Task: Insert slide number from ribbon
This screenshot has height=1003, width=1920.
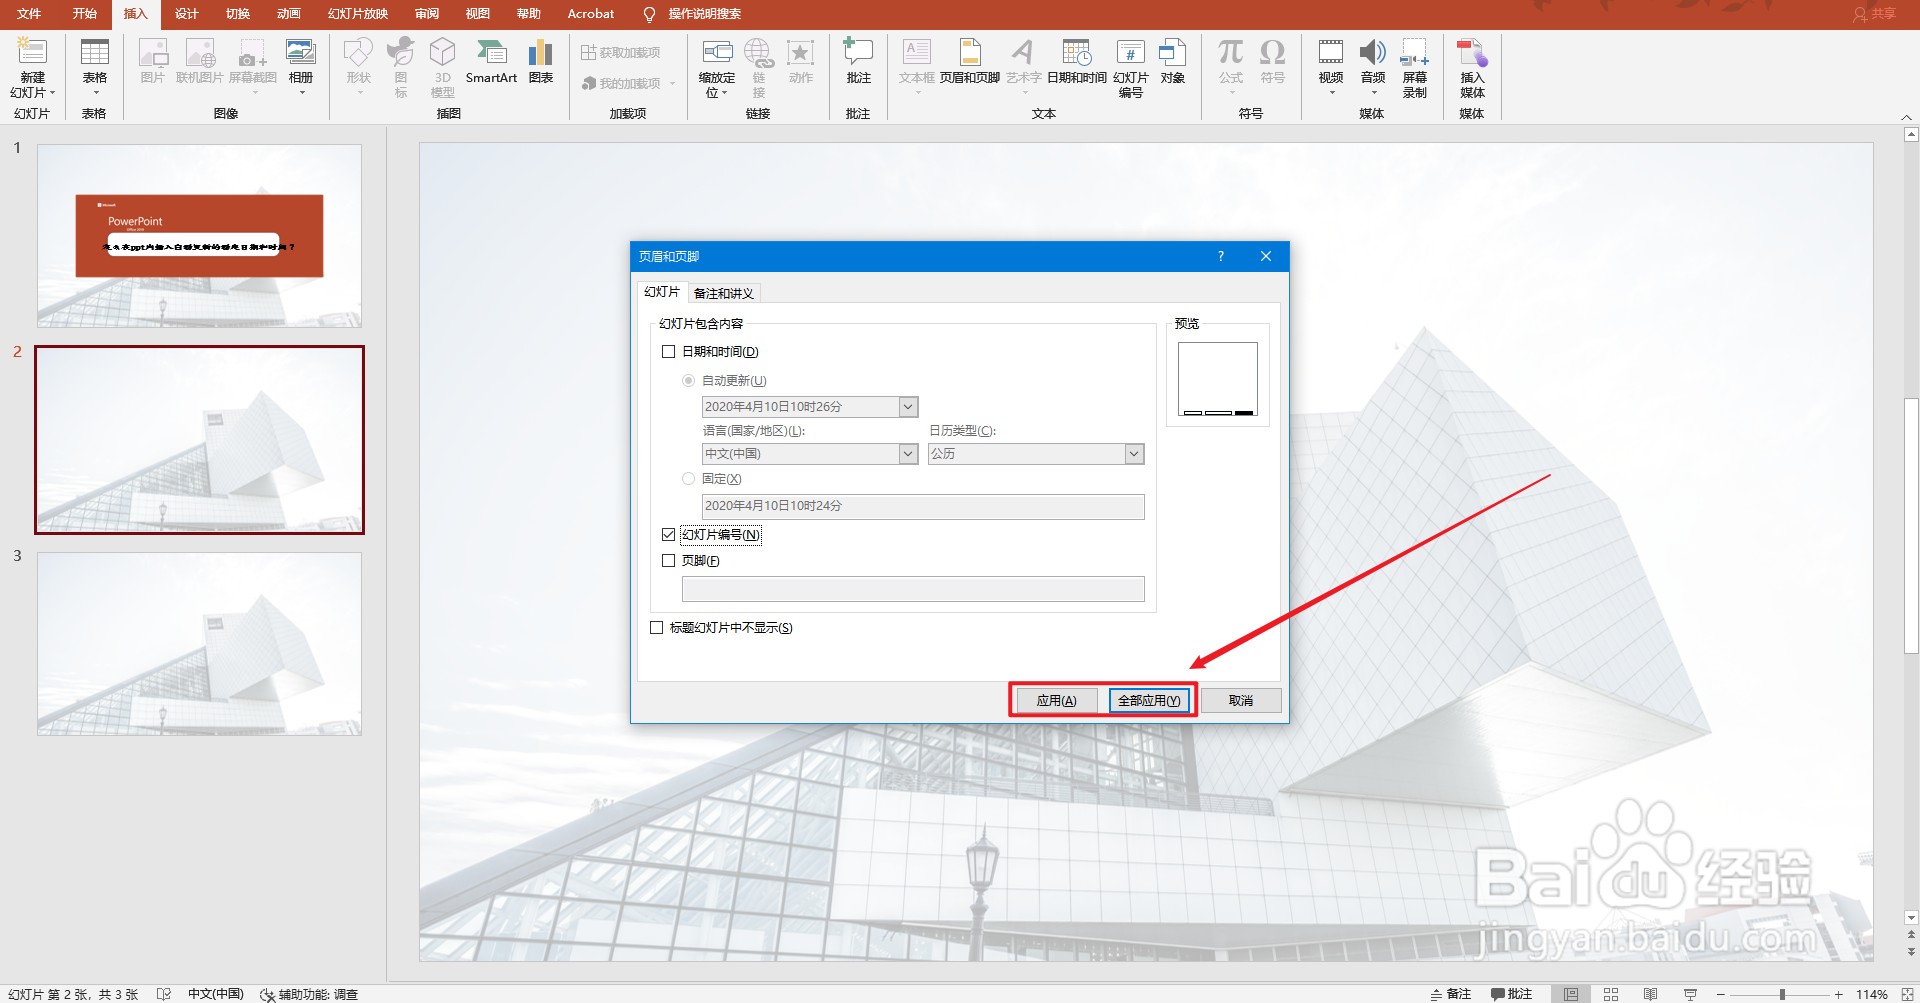Action: (1131, 68)
